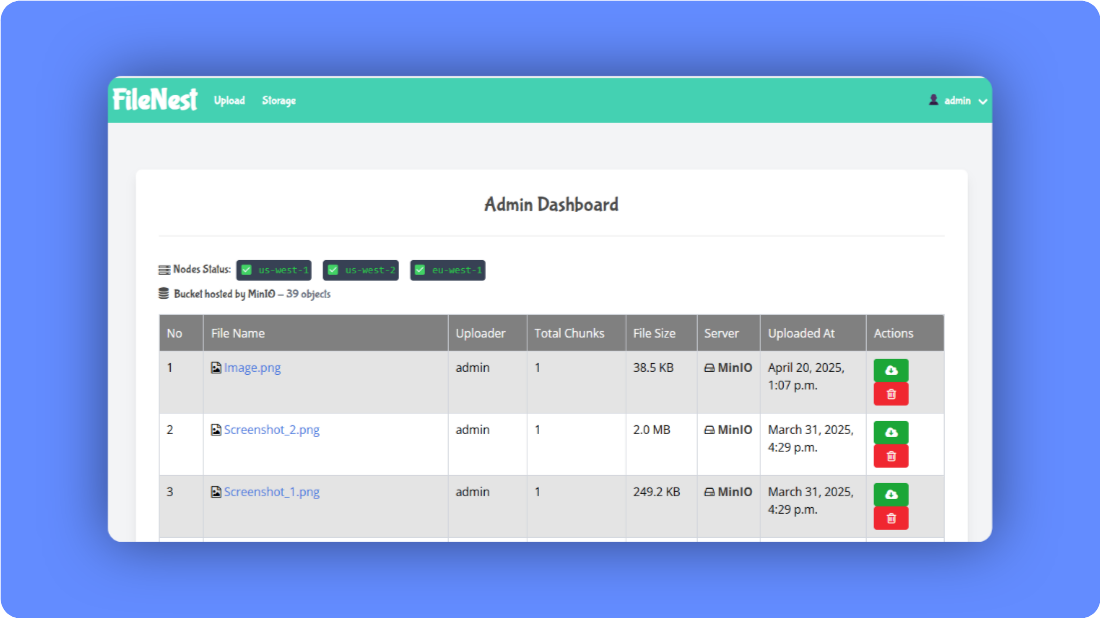Image resolution: width=1100 pixels, height=618 pixels.
Task: Click the FileNest logo
Action: click(155, 100)
